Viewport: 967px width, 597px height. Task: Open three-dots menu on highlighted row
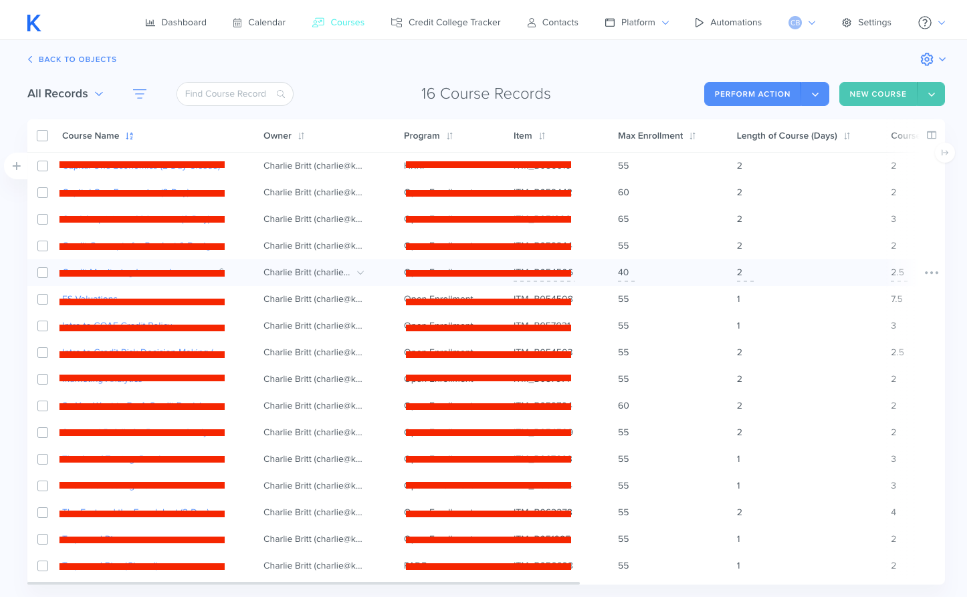(931, 273)
